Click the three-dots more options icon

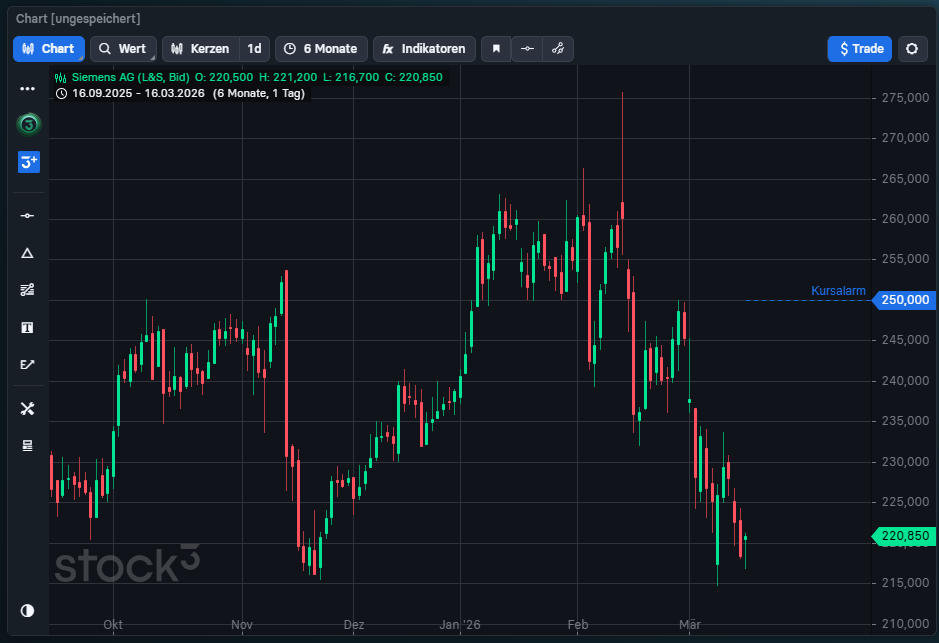click(x=28, y=88)
